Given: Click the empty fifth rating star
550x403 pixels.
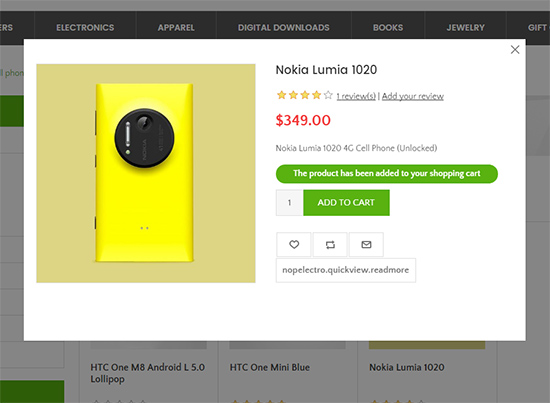Looking at the screenshot, I should [328, 95].
